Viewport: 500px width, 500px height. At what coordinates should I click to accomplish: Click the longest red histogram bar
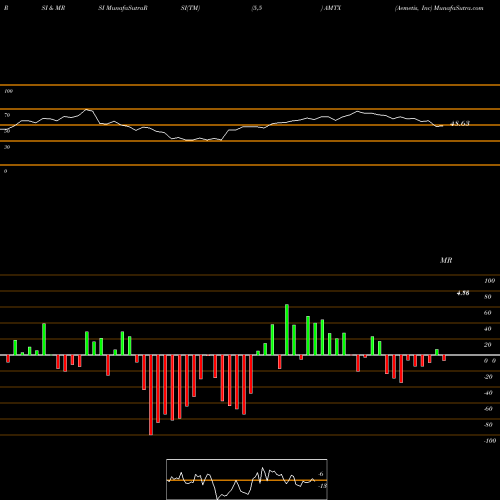(x=151, y=395)
